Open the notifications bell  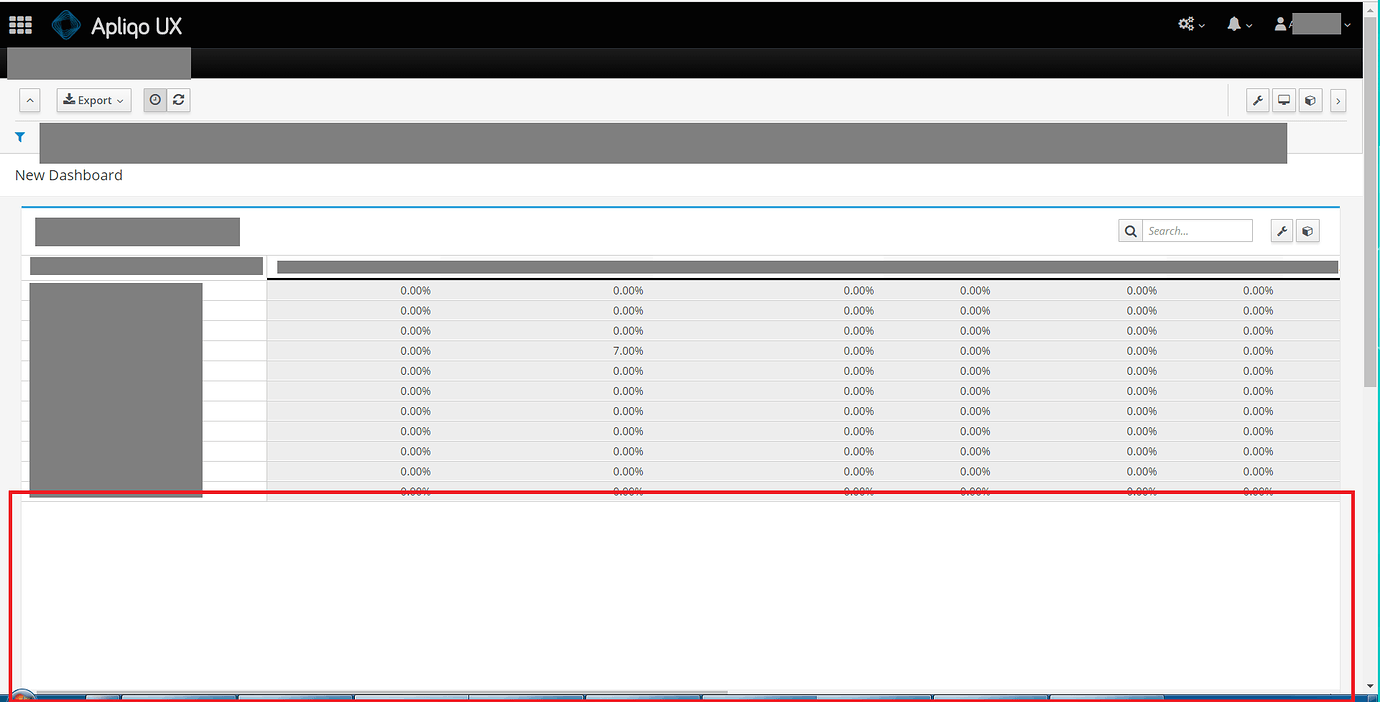point(1235,24)
